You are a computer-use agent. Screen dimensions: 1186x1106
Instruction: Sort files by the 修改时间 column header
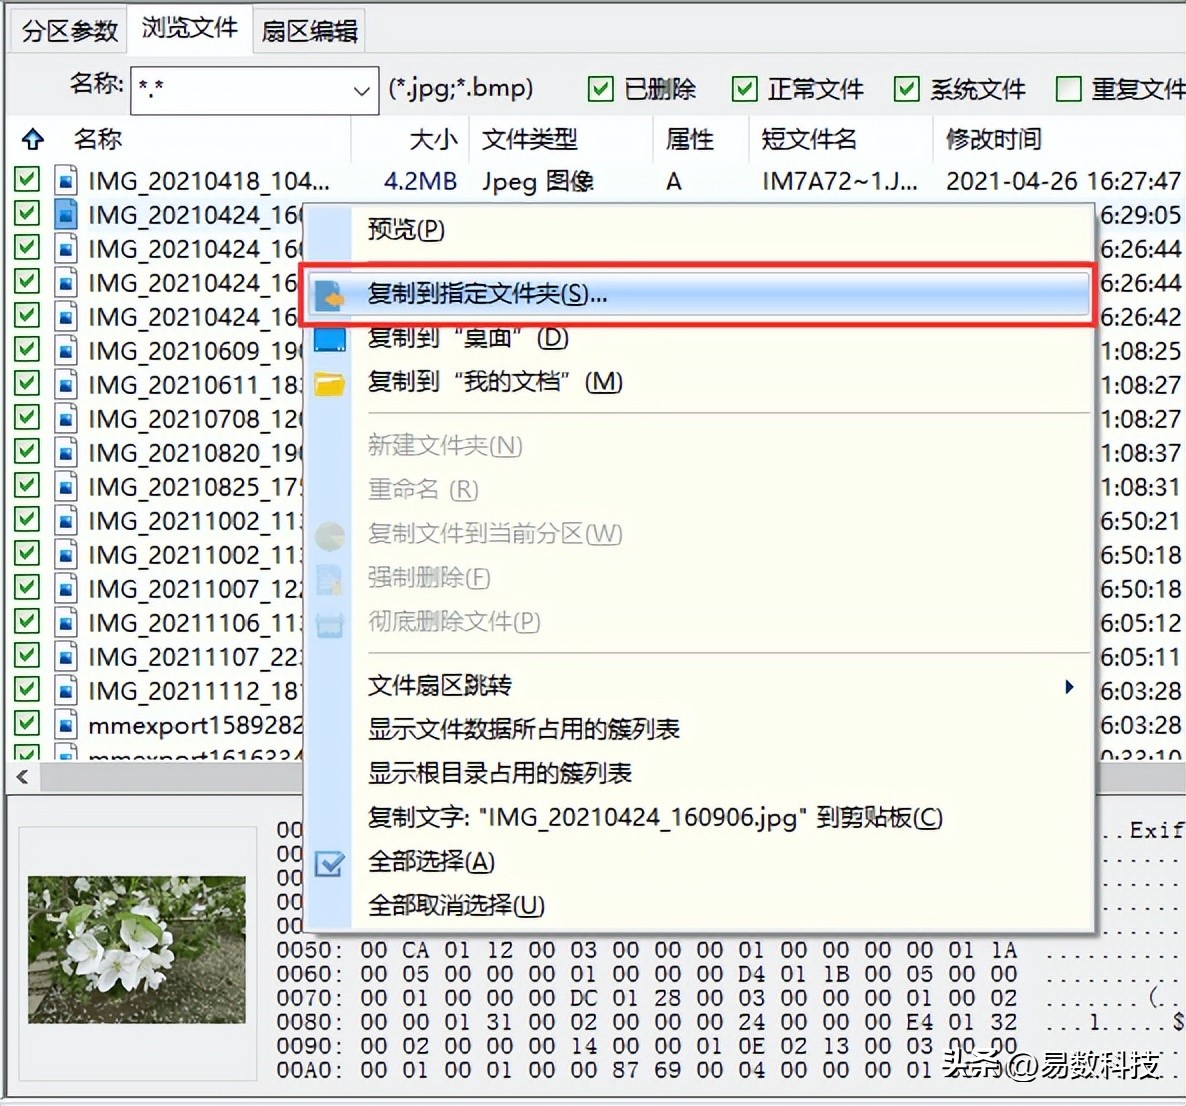pos(991,139)
